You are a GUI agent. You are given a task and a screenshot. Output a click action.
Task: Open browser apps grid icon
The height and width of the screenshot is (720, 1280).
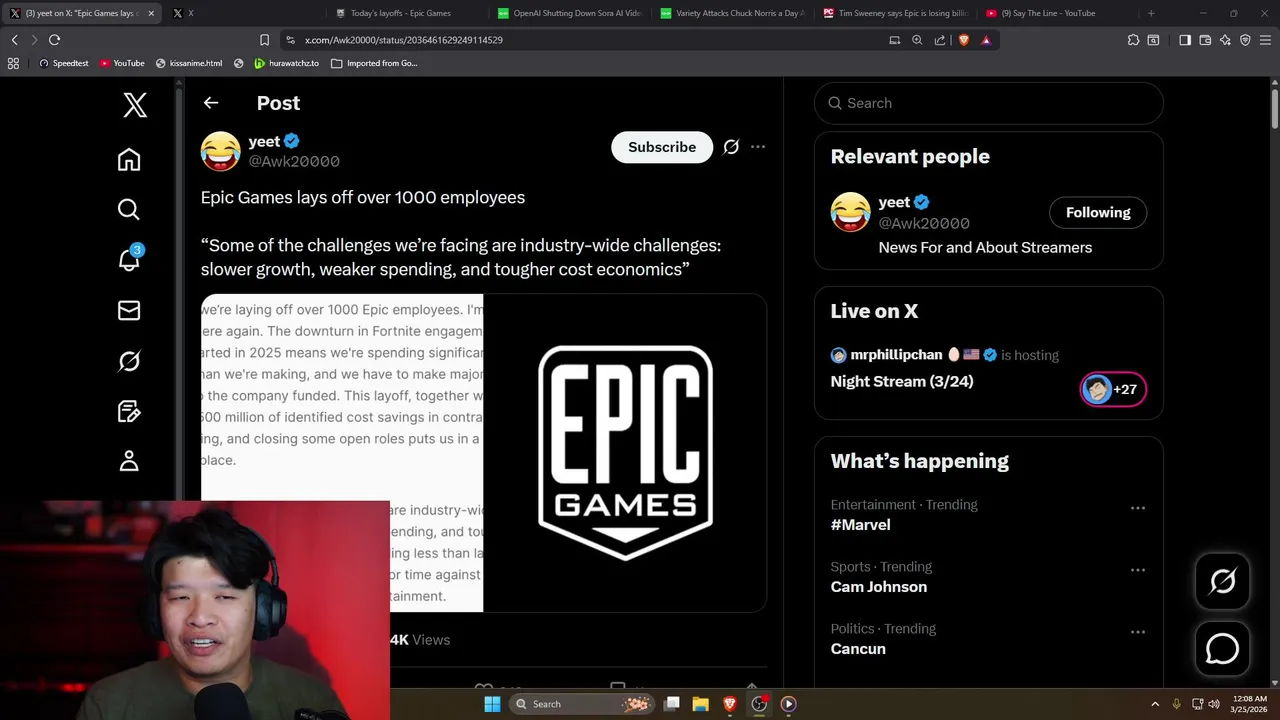(x=13, y=63)
